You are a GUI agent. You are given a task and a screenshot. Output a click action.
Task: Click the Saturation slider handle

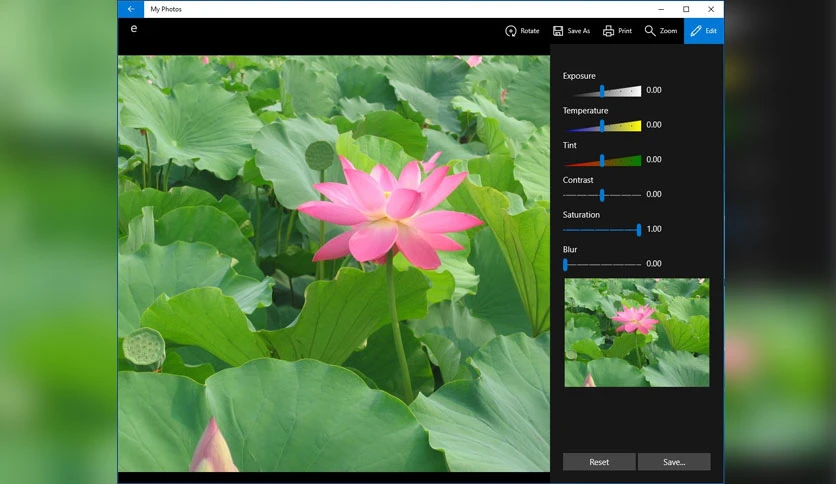click(639, 230)
